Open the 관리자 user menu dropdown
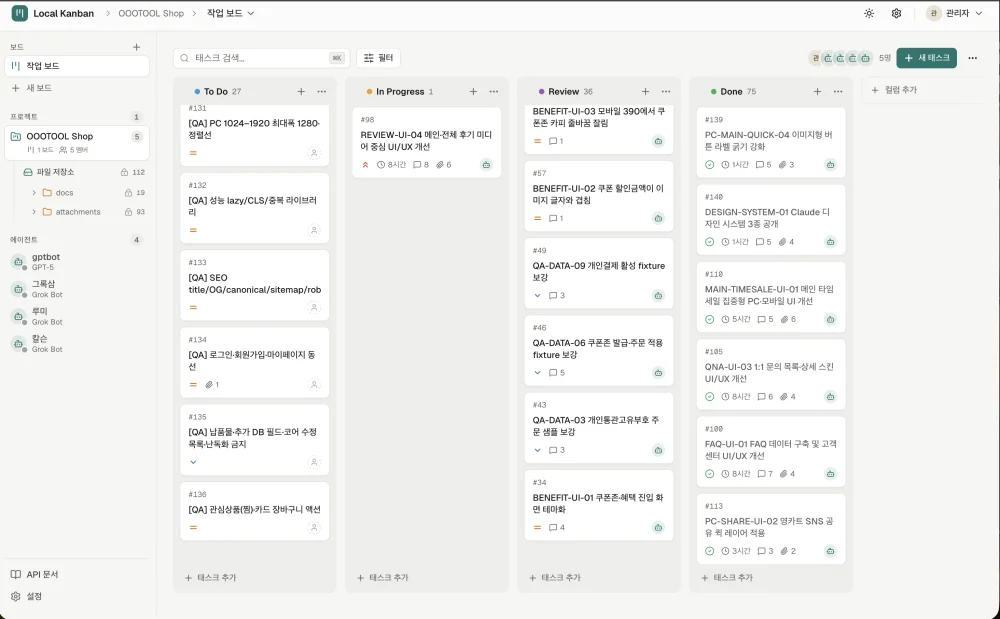 click(955, 13)
